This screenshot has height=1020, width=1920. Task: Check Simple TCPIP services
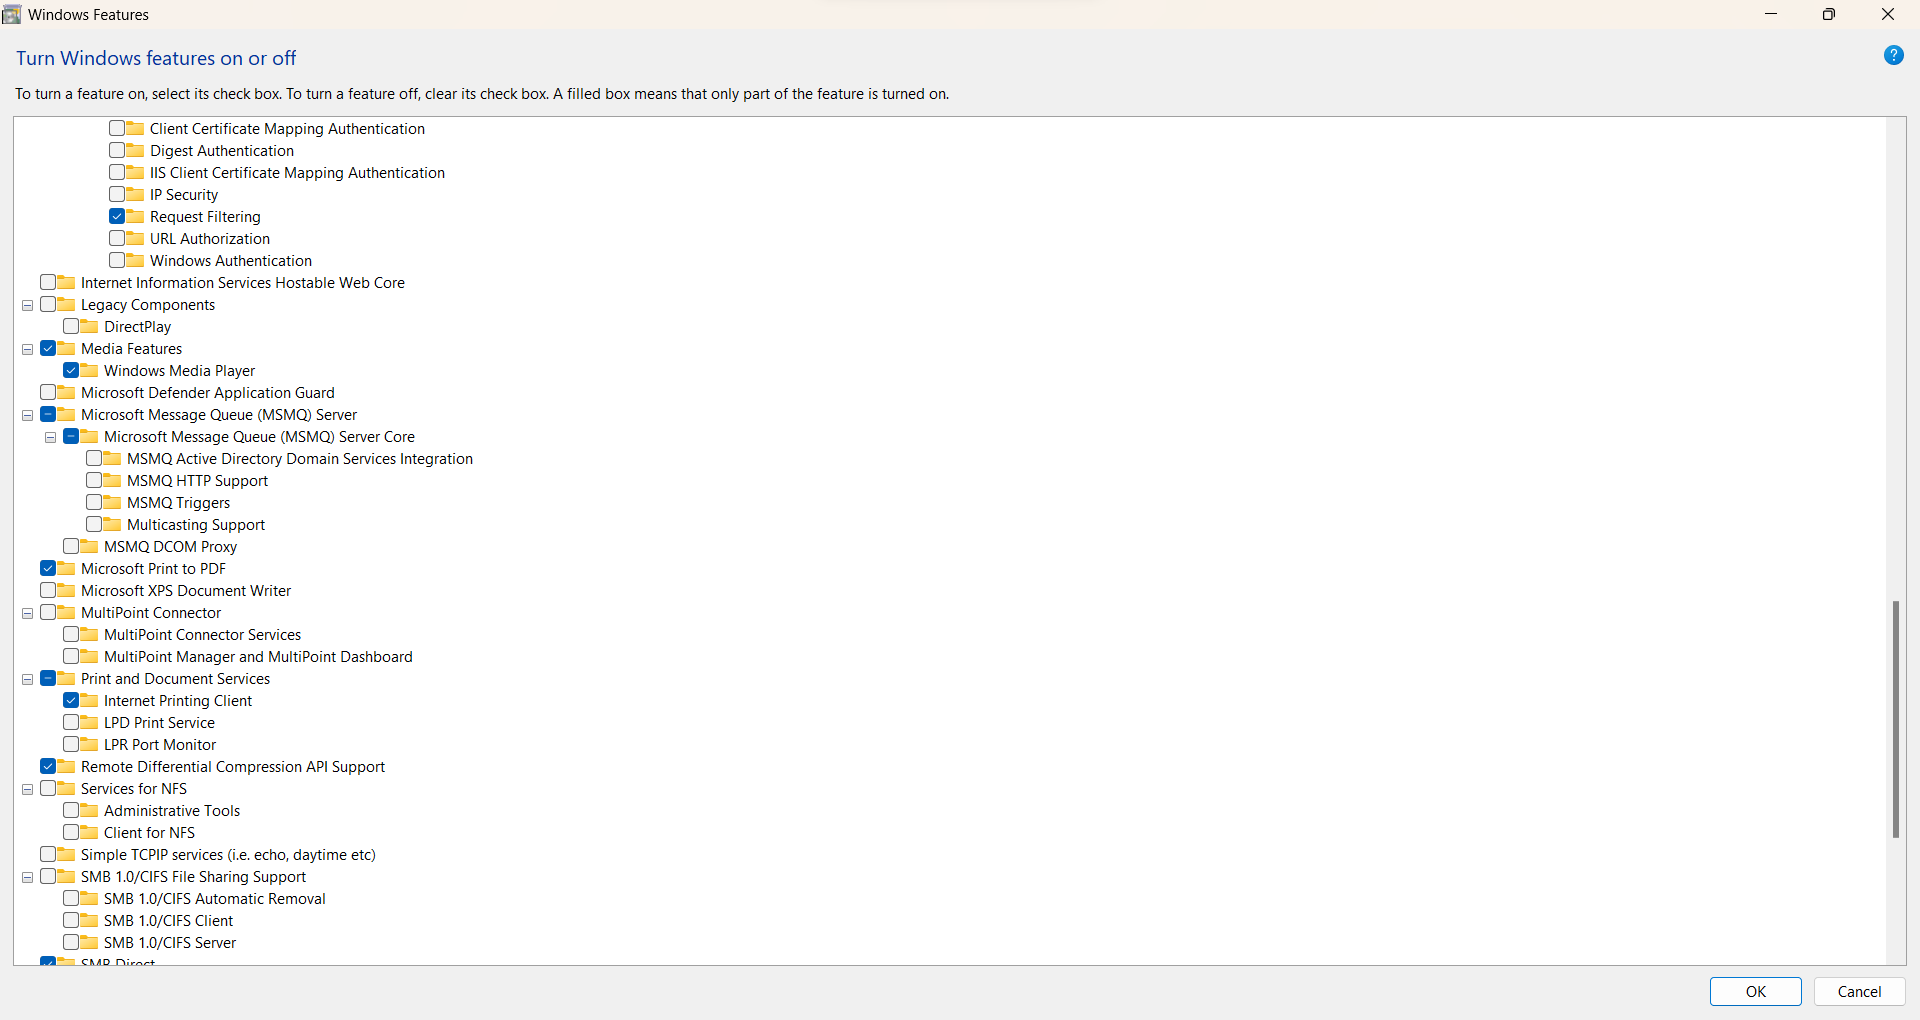tap(48, 854)
